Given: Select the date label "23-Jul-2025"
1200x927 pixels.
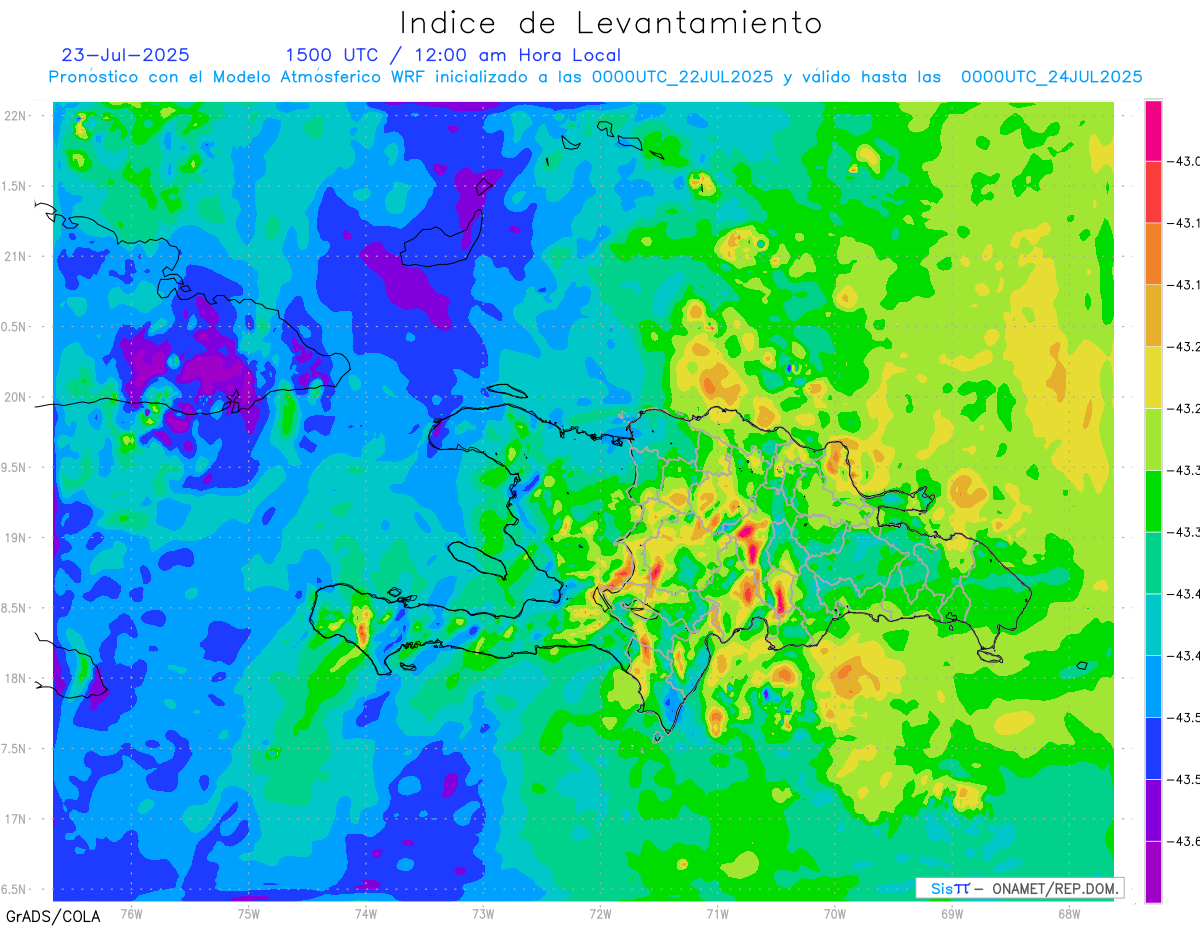Looking at the screenshot, I should click(x=126, y=55).
